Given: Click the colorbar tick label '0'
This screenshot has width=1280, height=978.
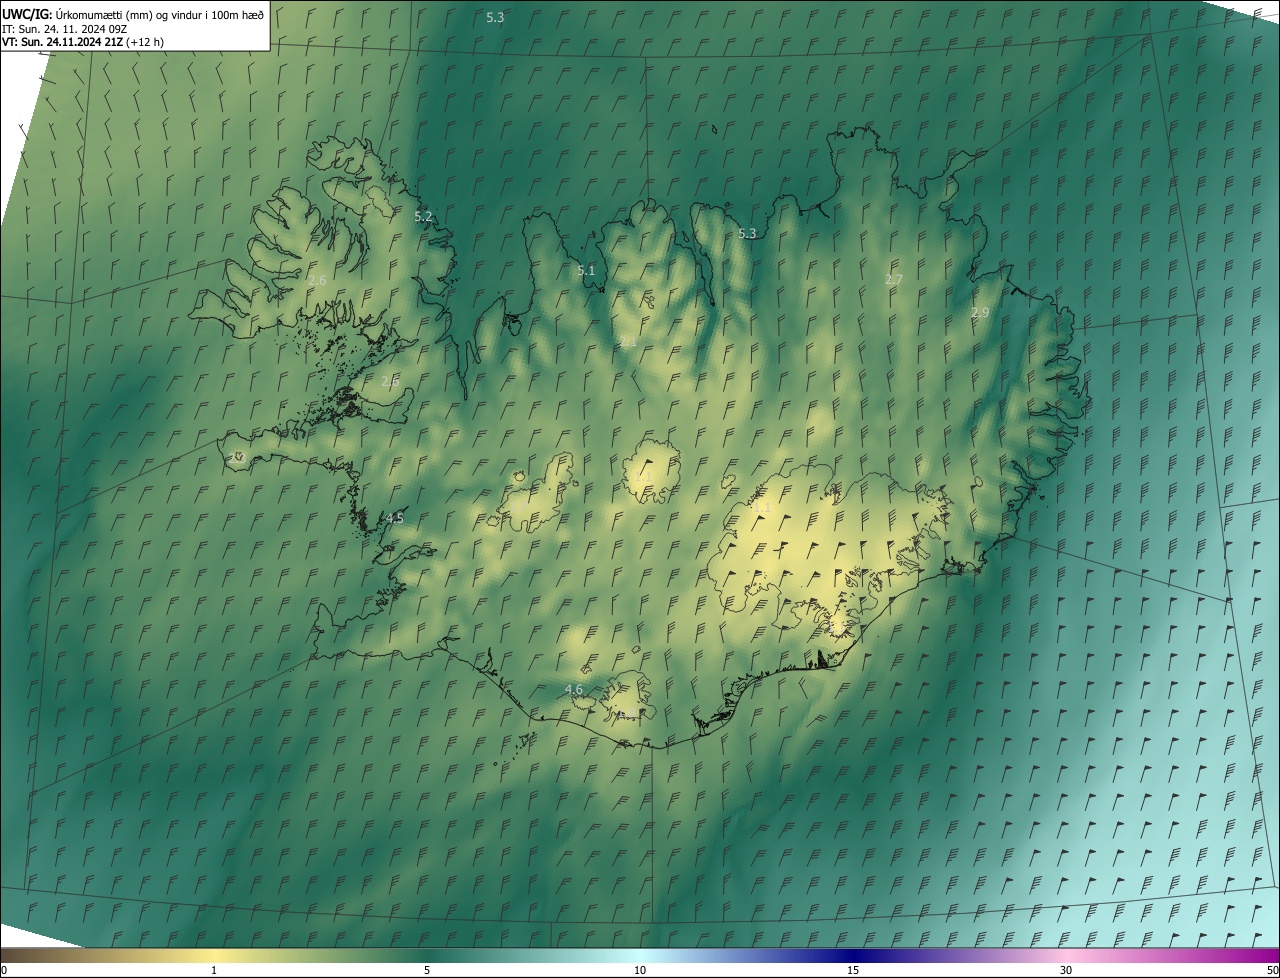Looking at the screenshot, I should pos(4,970).
